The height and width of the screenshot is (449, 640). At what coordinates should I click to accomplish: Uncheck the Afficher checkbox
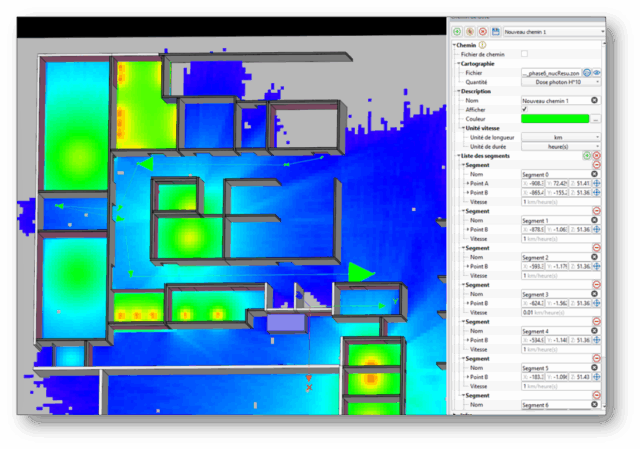(524, 110)
